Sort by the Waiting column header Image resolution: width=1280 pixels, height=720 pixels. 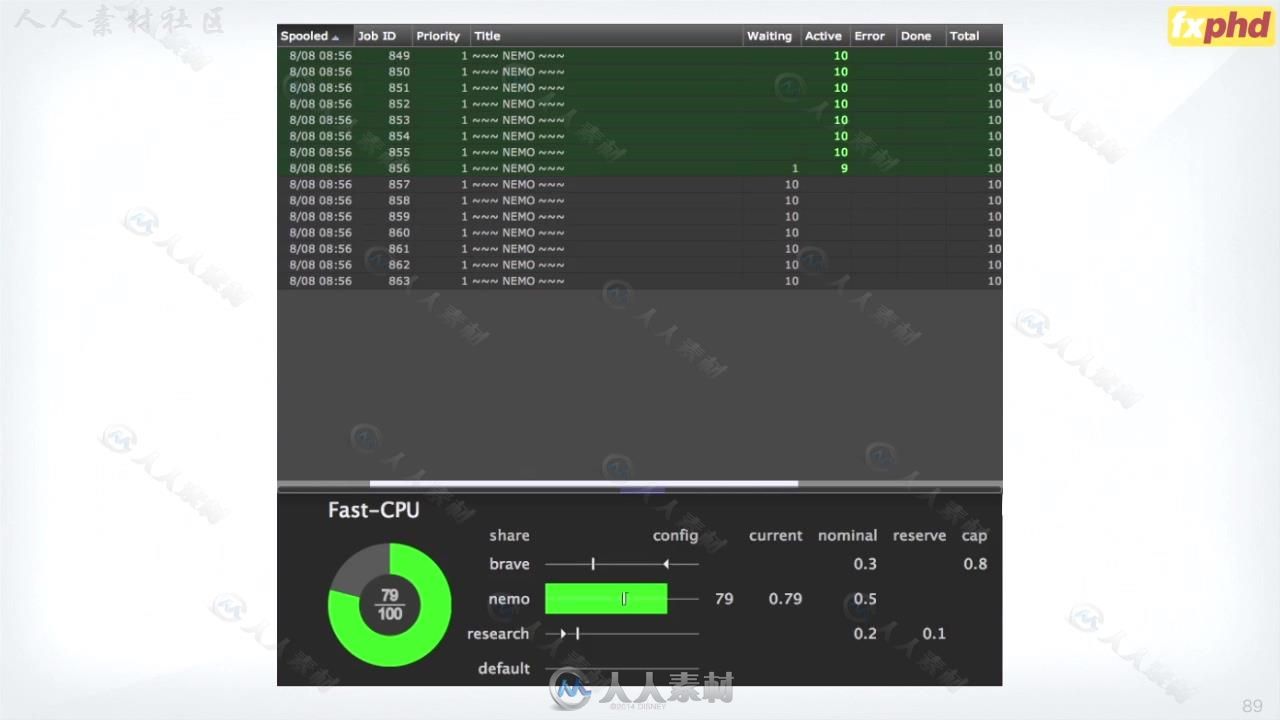pos(772,36)
